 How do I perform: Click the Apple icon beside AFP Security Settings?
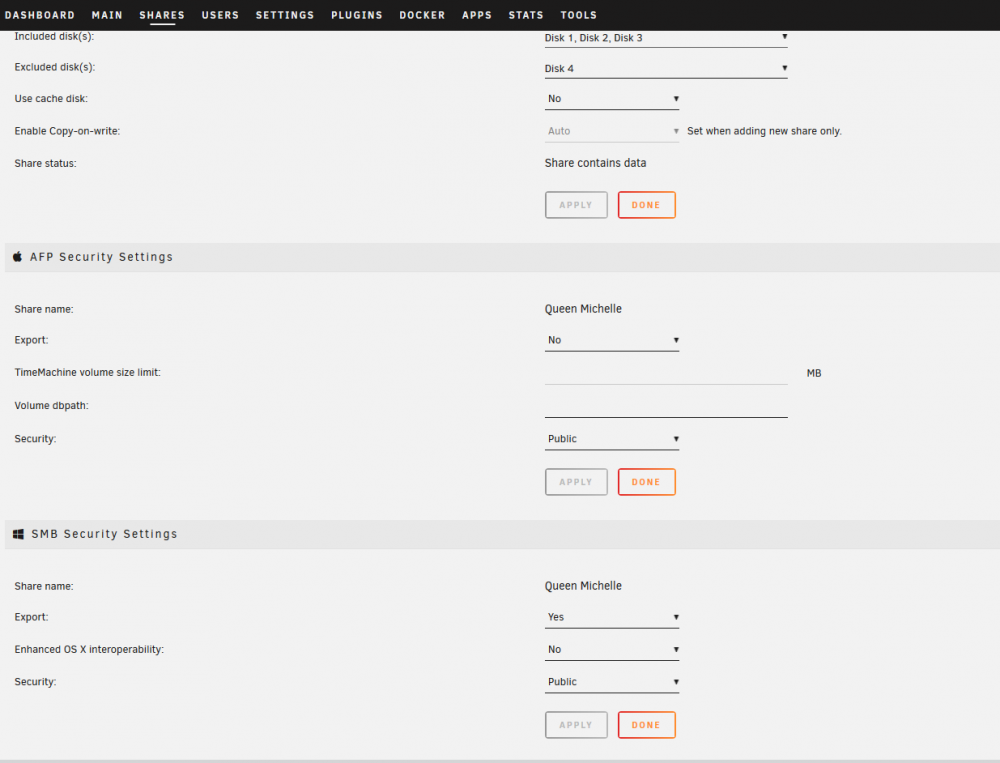click(x=18, y=256)
